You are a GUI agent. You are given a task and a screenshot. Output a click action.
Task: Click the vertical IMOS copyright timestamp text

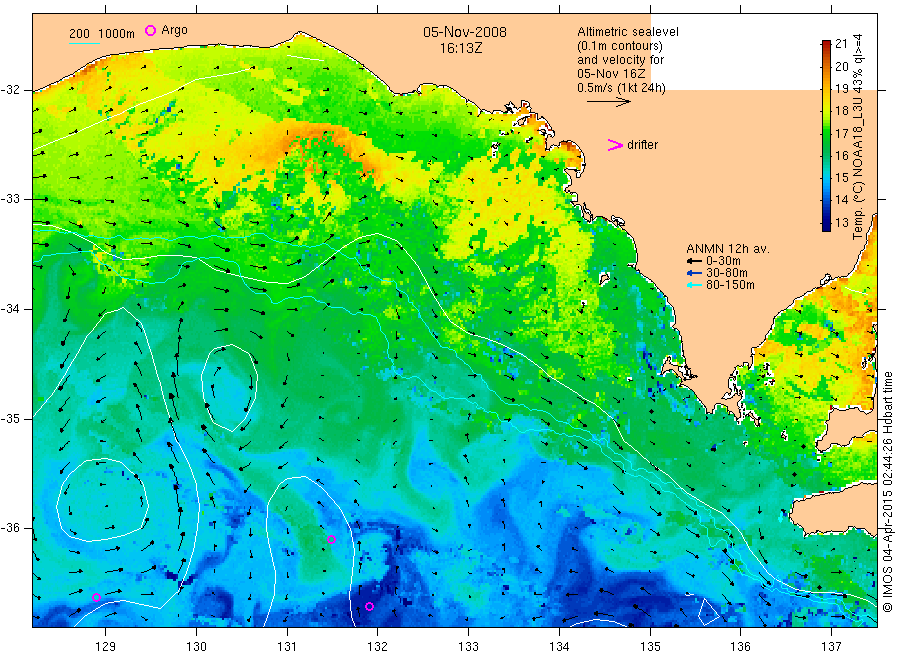click(887, 491)
